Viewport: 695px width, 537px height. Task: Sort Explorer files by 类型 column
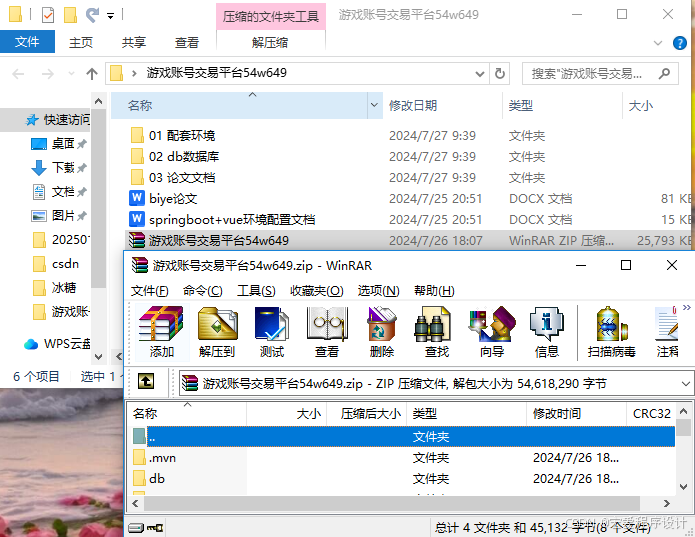(x=562, y=105)
